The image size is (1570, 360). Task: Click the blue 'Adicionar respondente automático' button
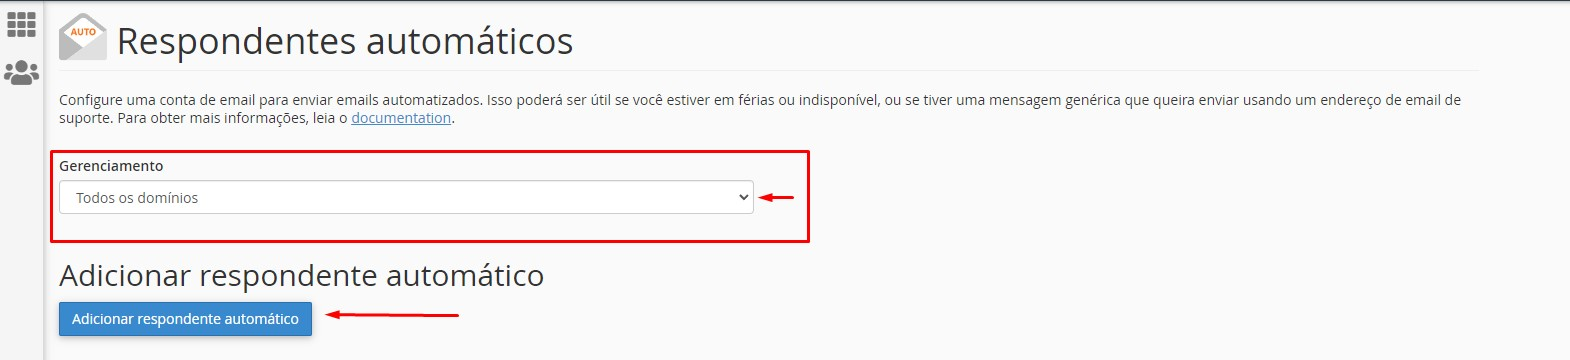(185, 319)
